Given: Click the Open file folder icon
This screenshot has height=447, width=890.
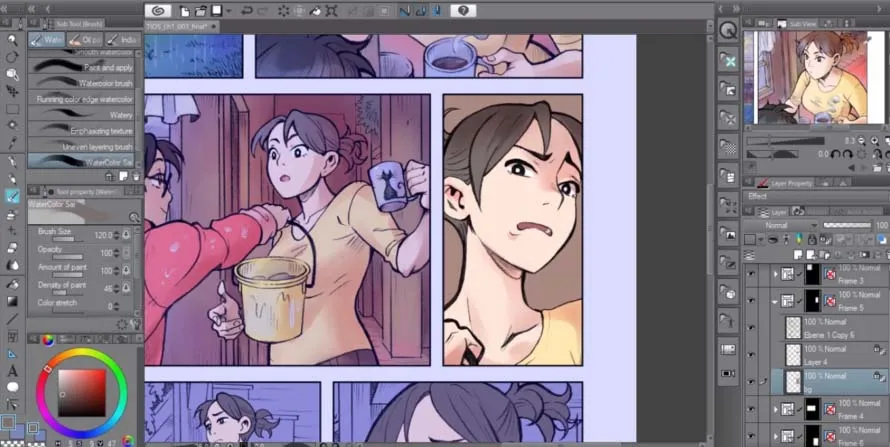Looking at the screenshot, I should click(x=200, y=11).
